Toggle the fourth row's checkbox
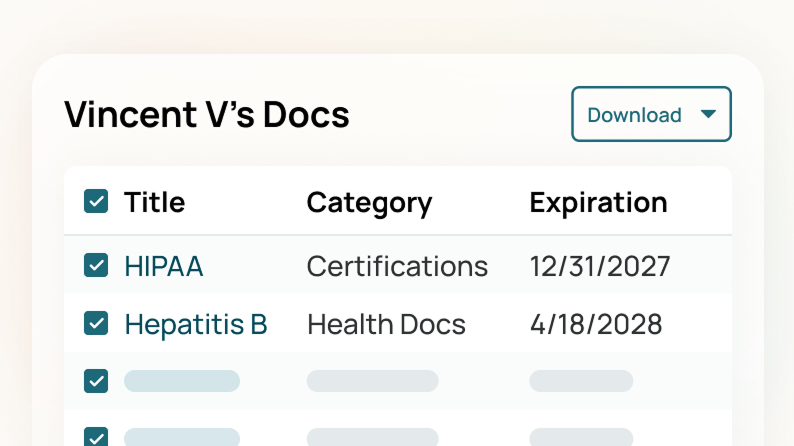This screenshot has height=446, width=794. pyautogui.click(x=96, y=437)
